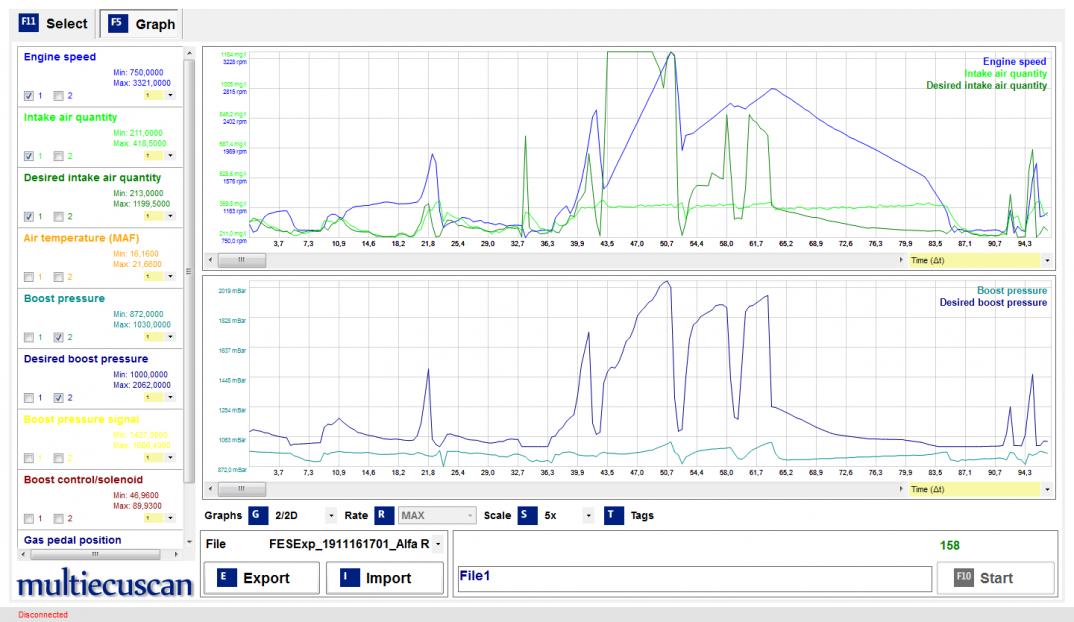This screenshot has width=1074, height=622.
Task: Click the Import button
Action: [385, 578]
